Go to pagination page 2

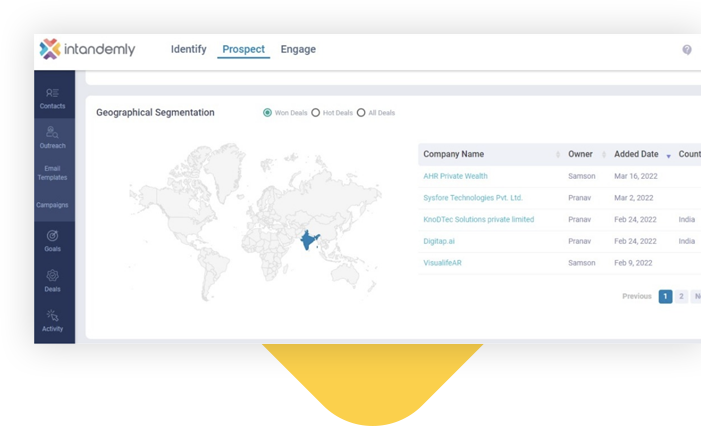point(681,296)
